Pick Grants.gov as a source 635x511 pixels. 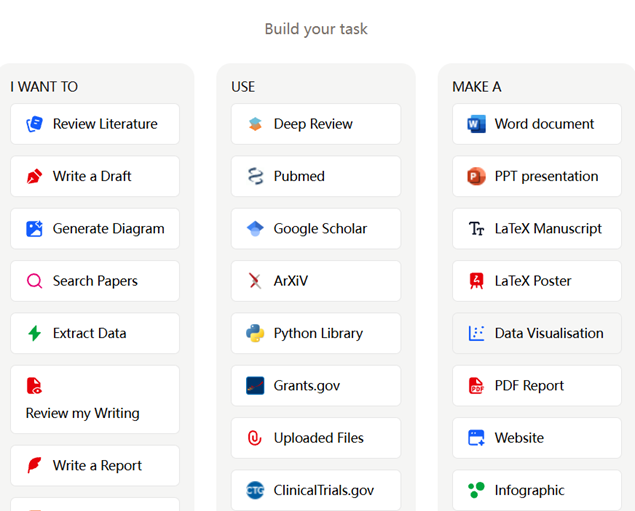315,386
